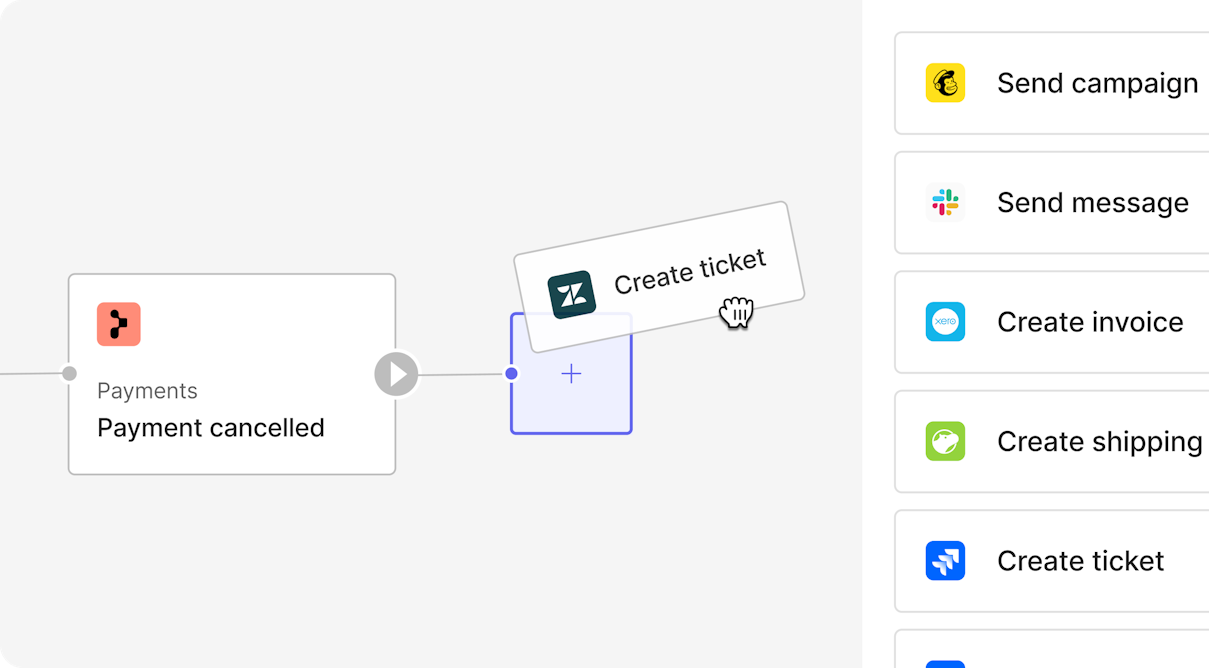
Task: Select the Send message action
Action: 1052,202
